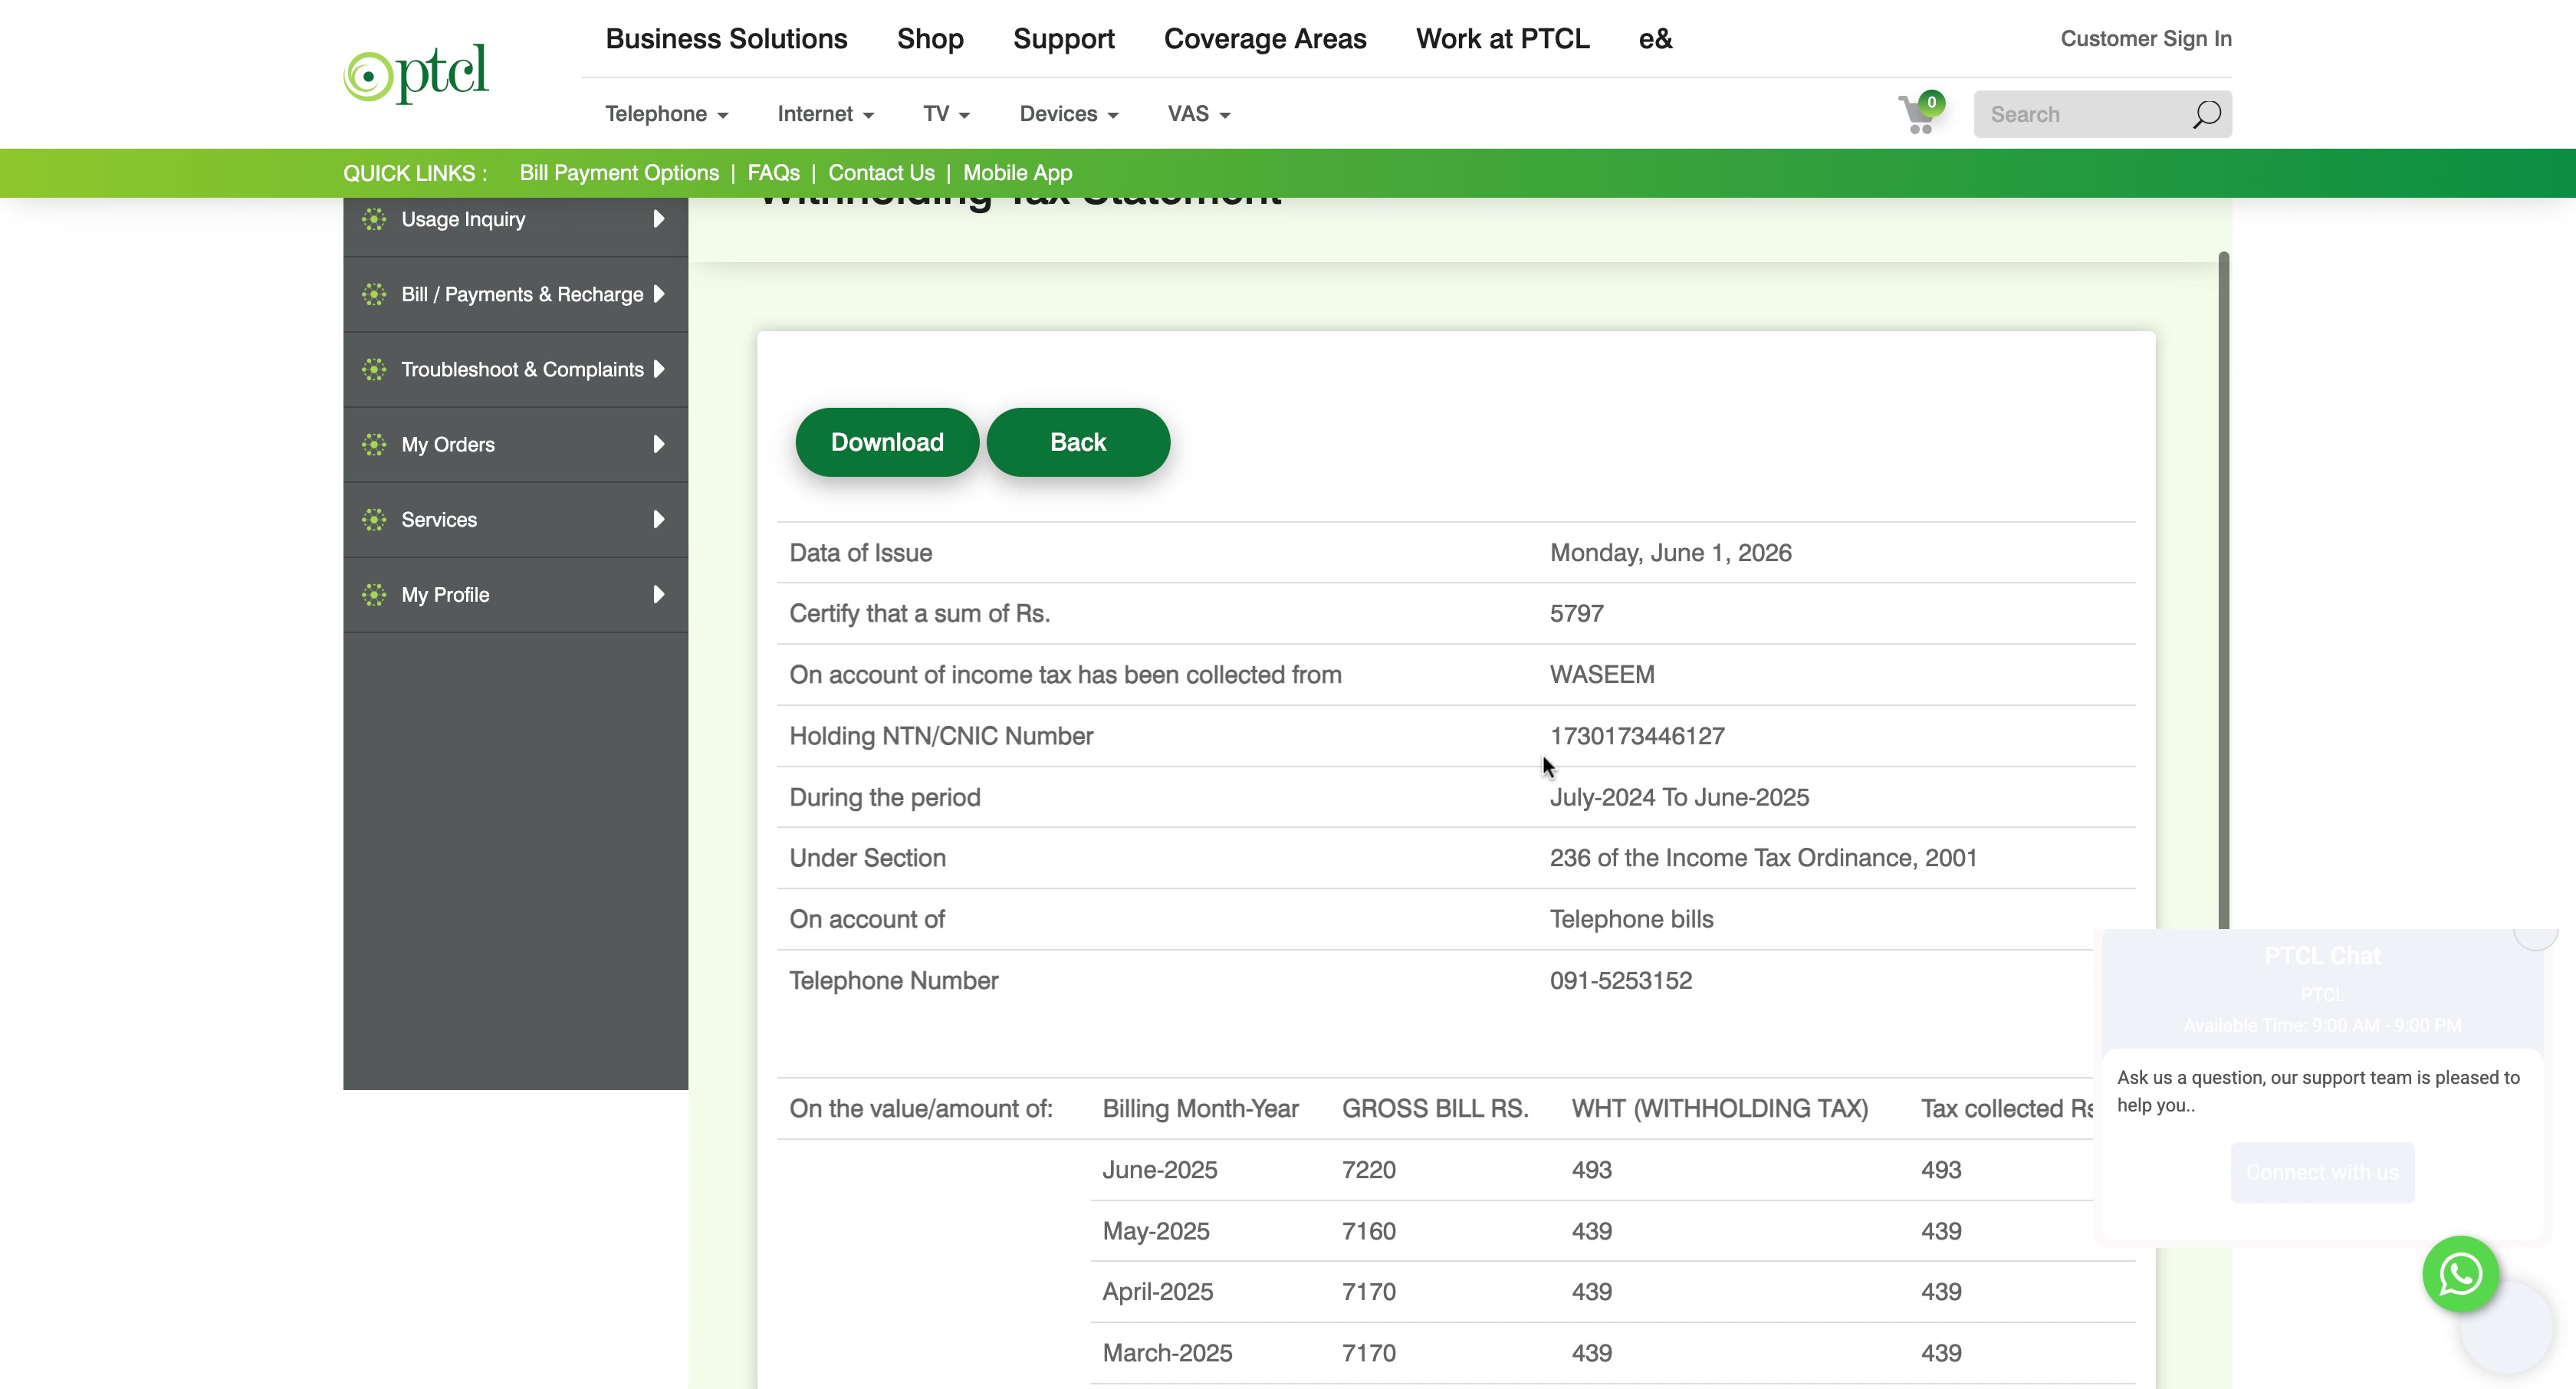Click the Back button

(1078, 442)
